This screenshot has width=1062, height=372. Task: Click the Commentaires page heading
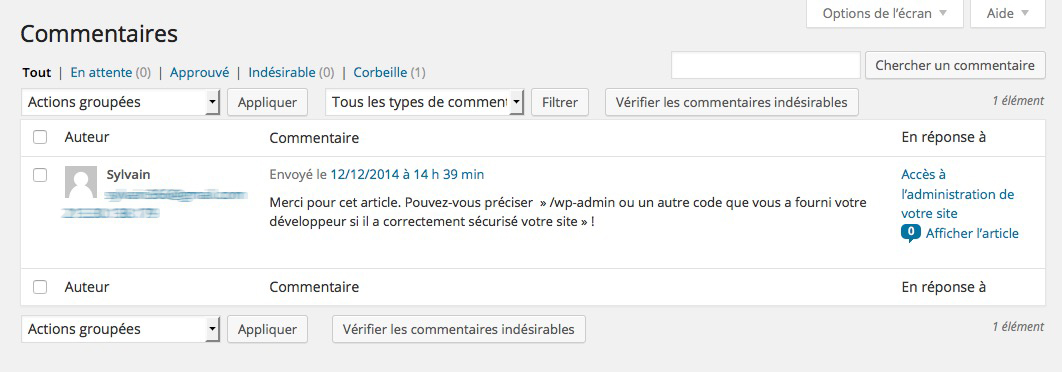click(99, 34)
